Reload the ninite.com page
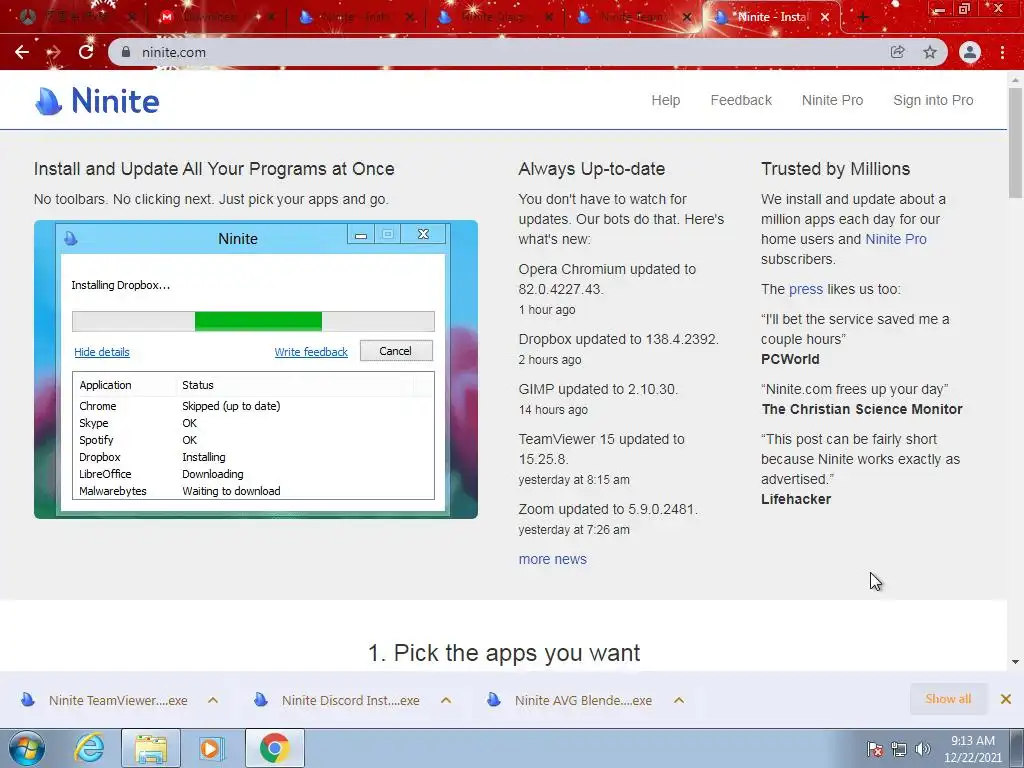Screen dimensions: 1024x768 tap(86, 52)
